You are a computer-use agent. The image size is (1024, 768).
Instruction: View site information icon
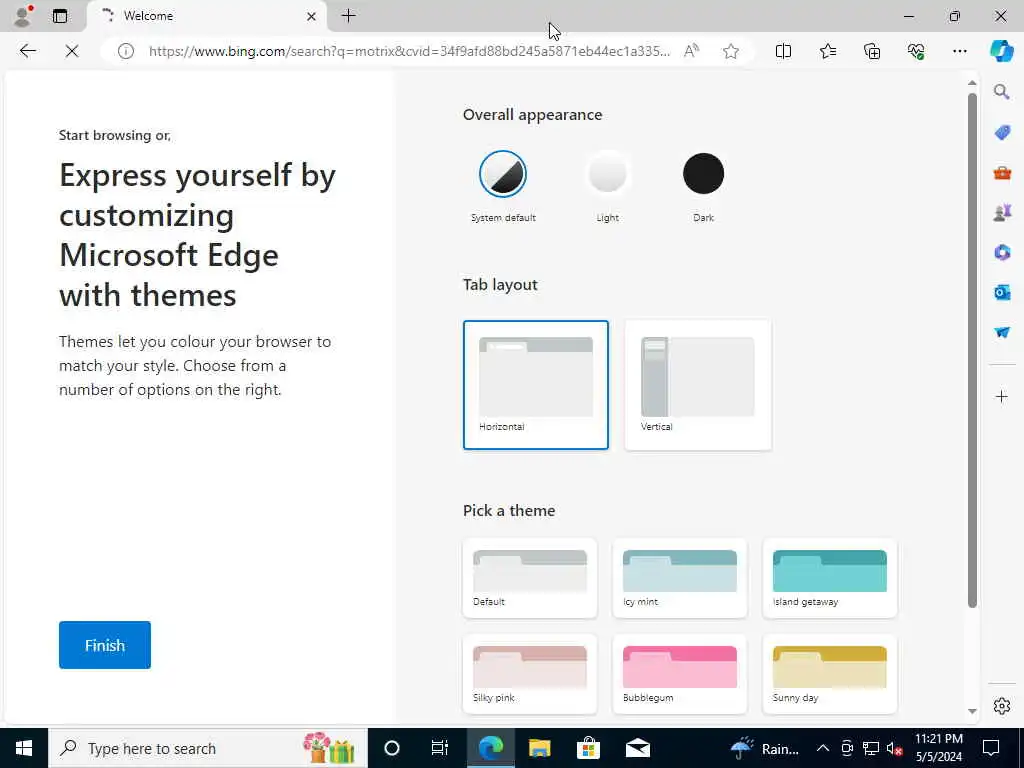tap(125, 51)
